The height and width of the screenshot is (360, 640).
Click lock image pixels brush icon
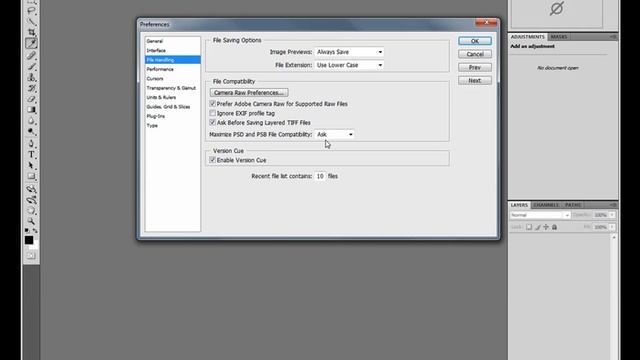[x=538, y=227]
